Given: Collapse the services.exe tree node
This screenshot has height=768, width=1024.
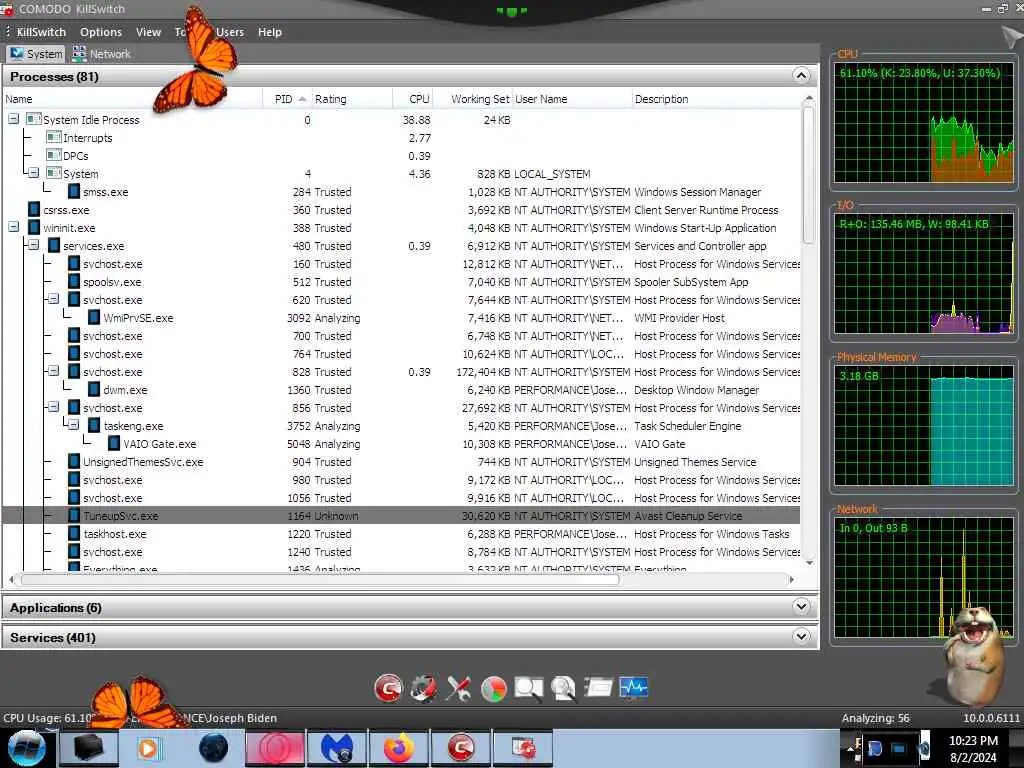Looking at the screenshot, I should pos(33,246).
